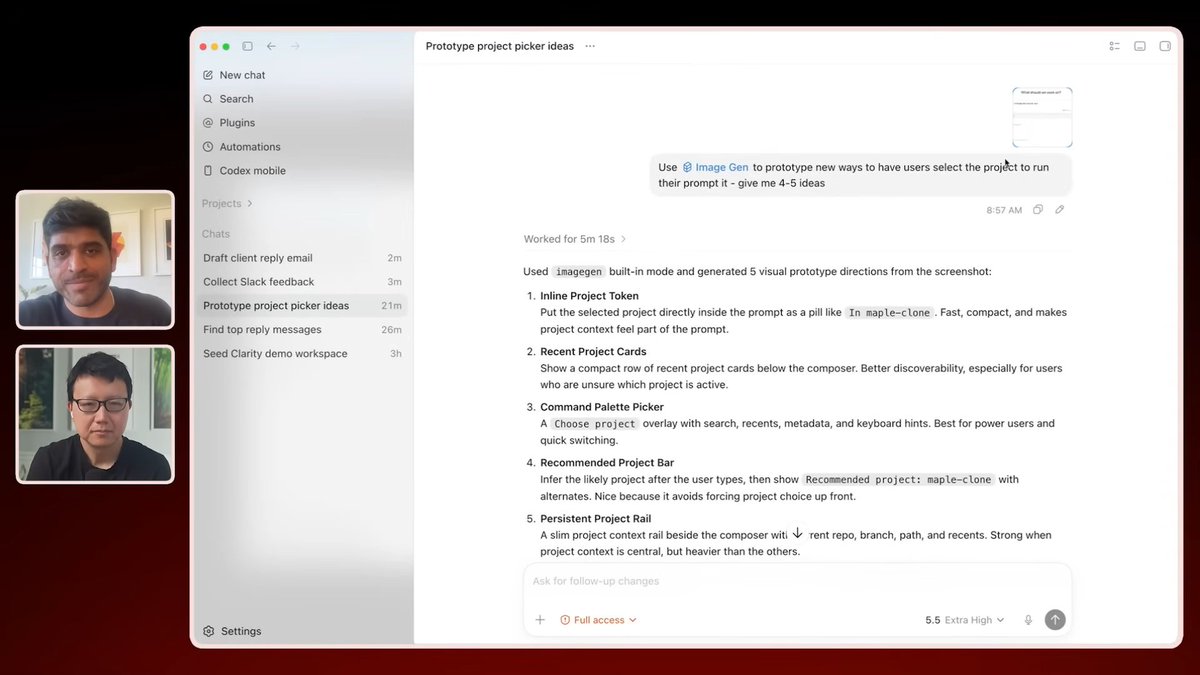Edit the message with the pencil icon

[x=1060, y=210]
